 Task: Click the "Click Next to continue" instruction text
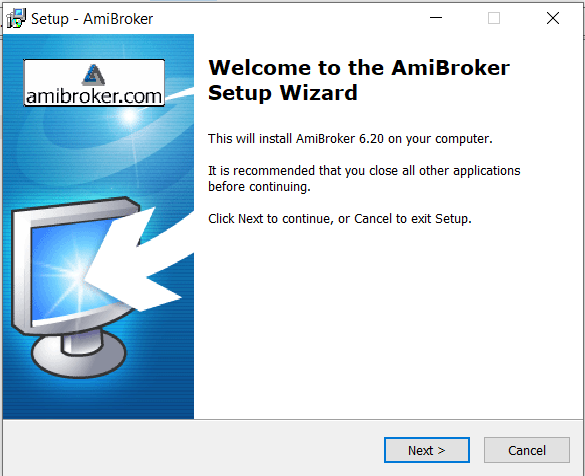tap(340, 218)
